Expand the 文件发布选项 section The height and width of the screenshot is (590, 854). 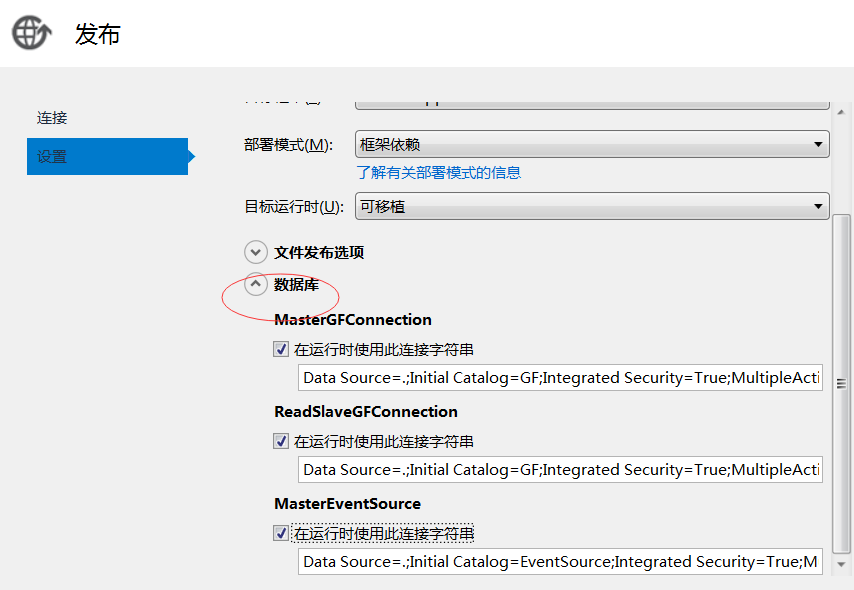(x=256, y=253)
